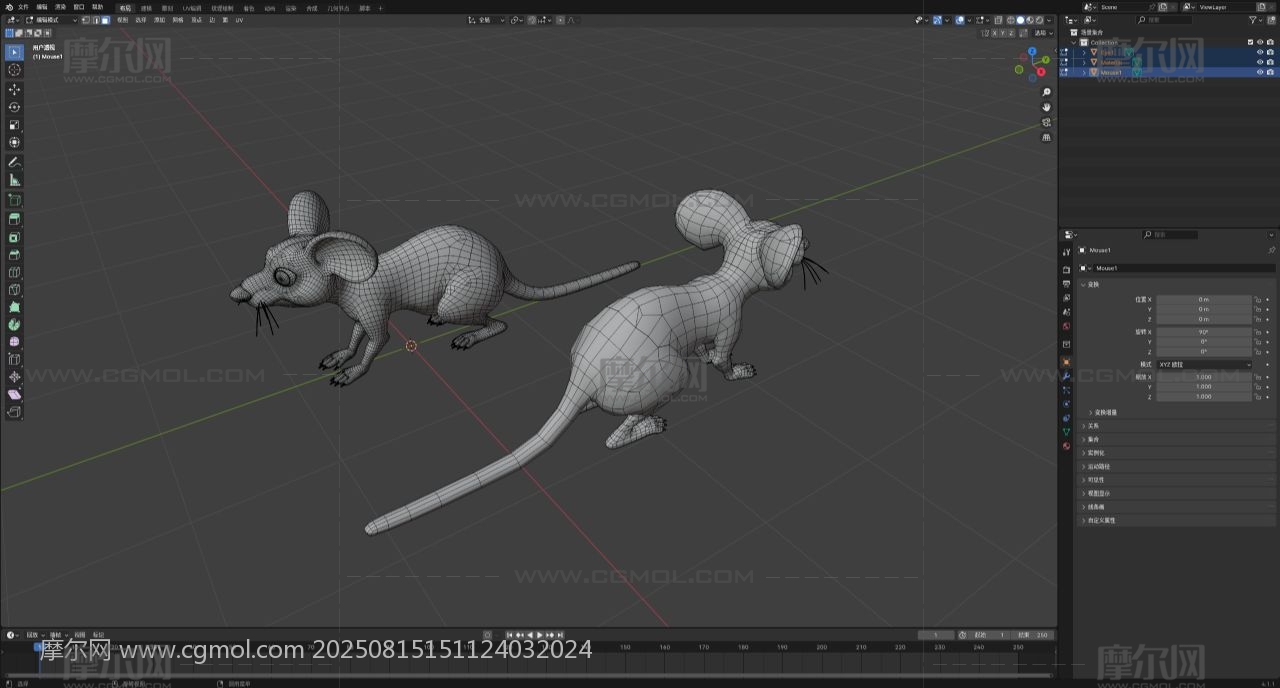Open the 窗口 menu
This screenshot has height=688, width=1280.
pos(79,7)
